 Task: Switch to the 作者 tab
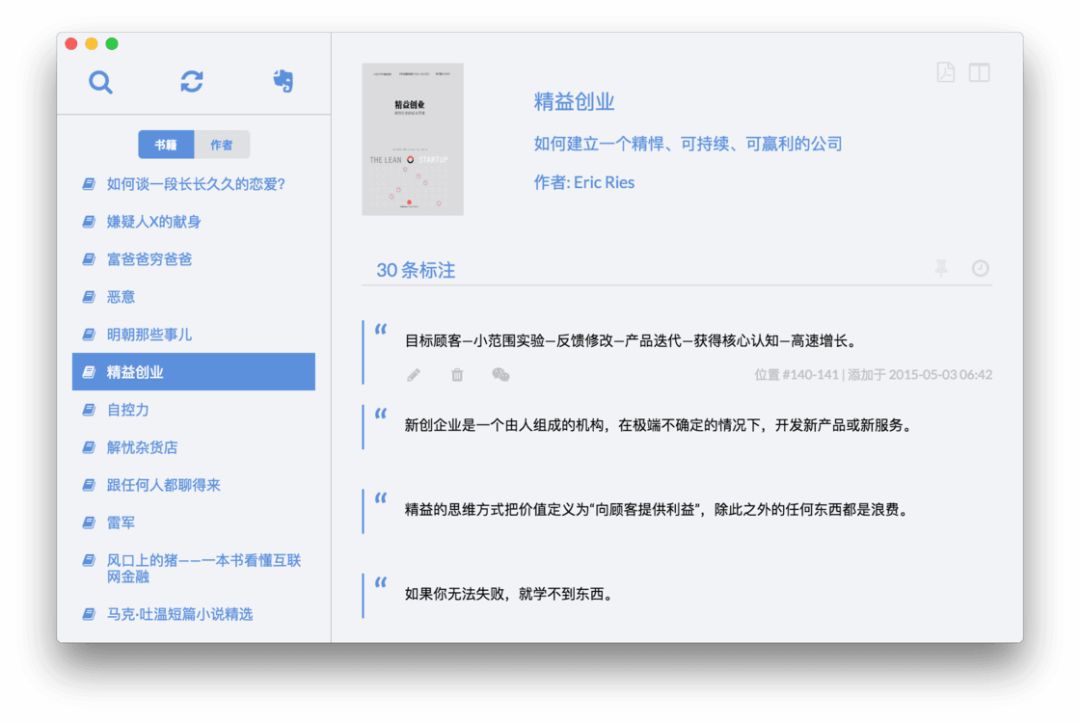(222, 145)
